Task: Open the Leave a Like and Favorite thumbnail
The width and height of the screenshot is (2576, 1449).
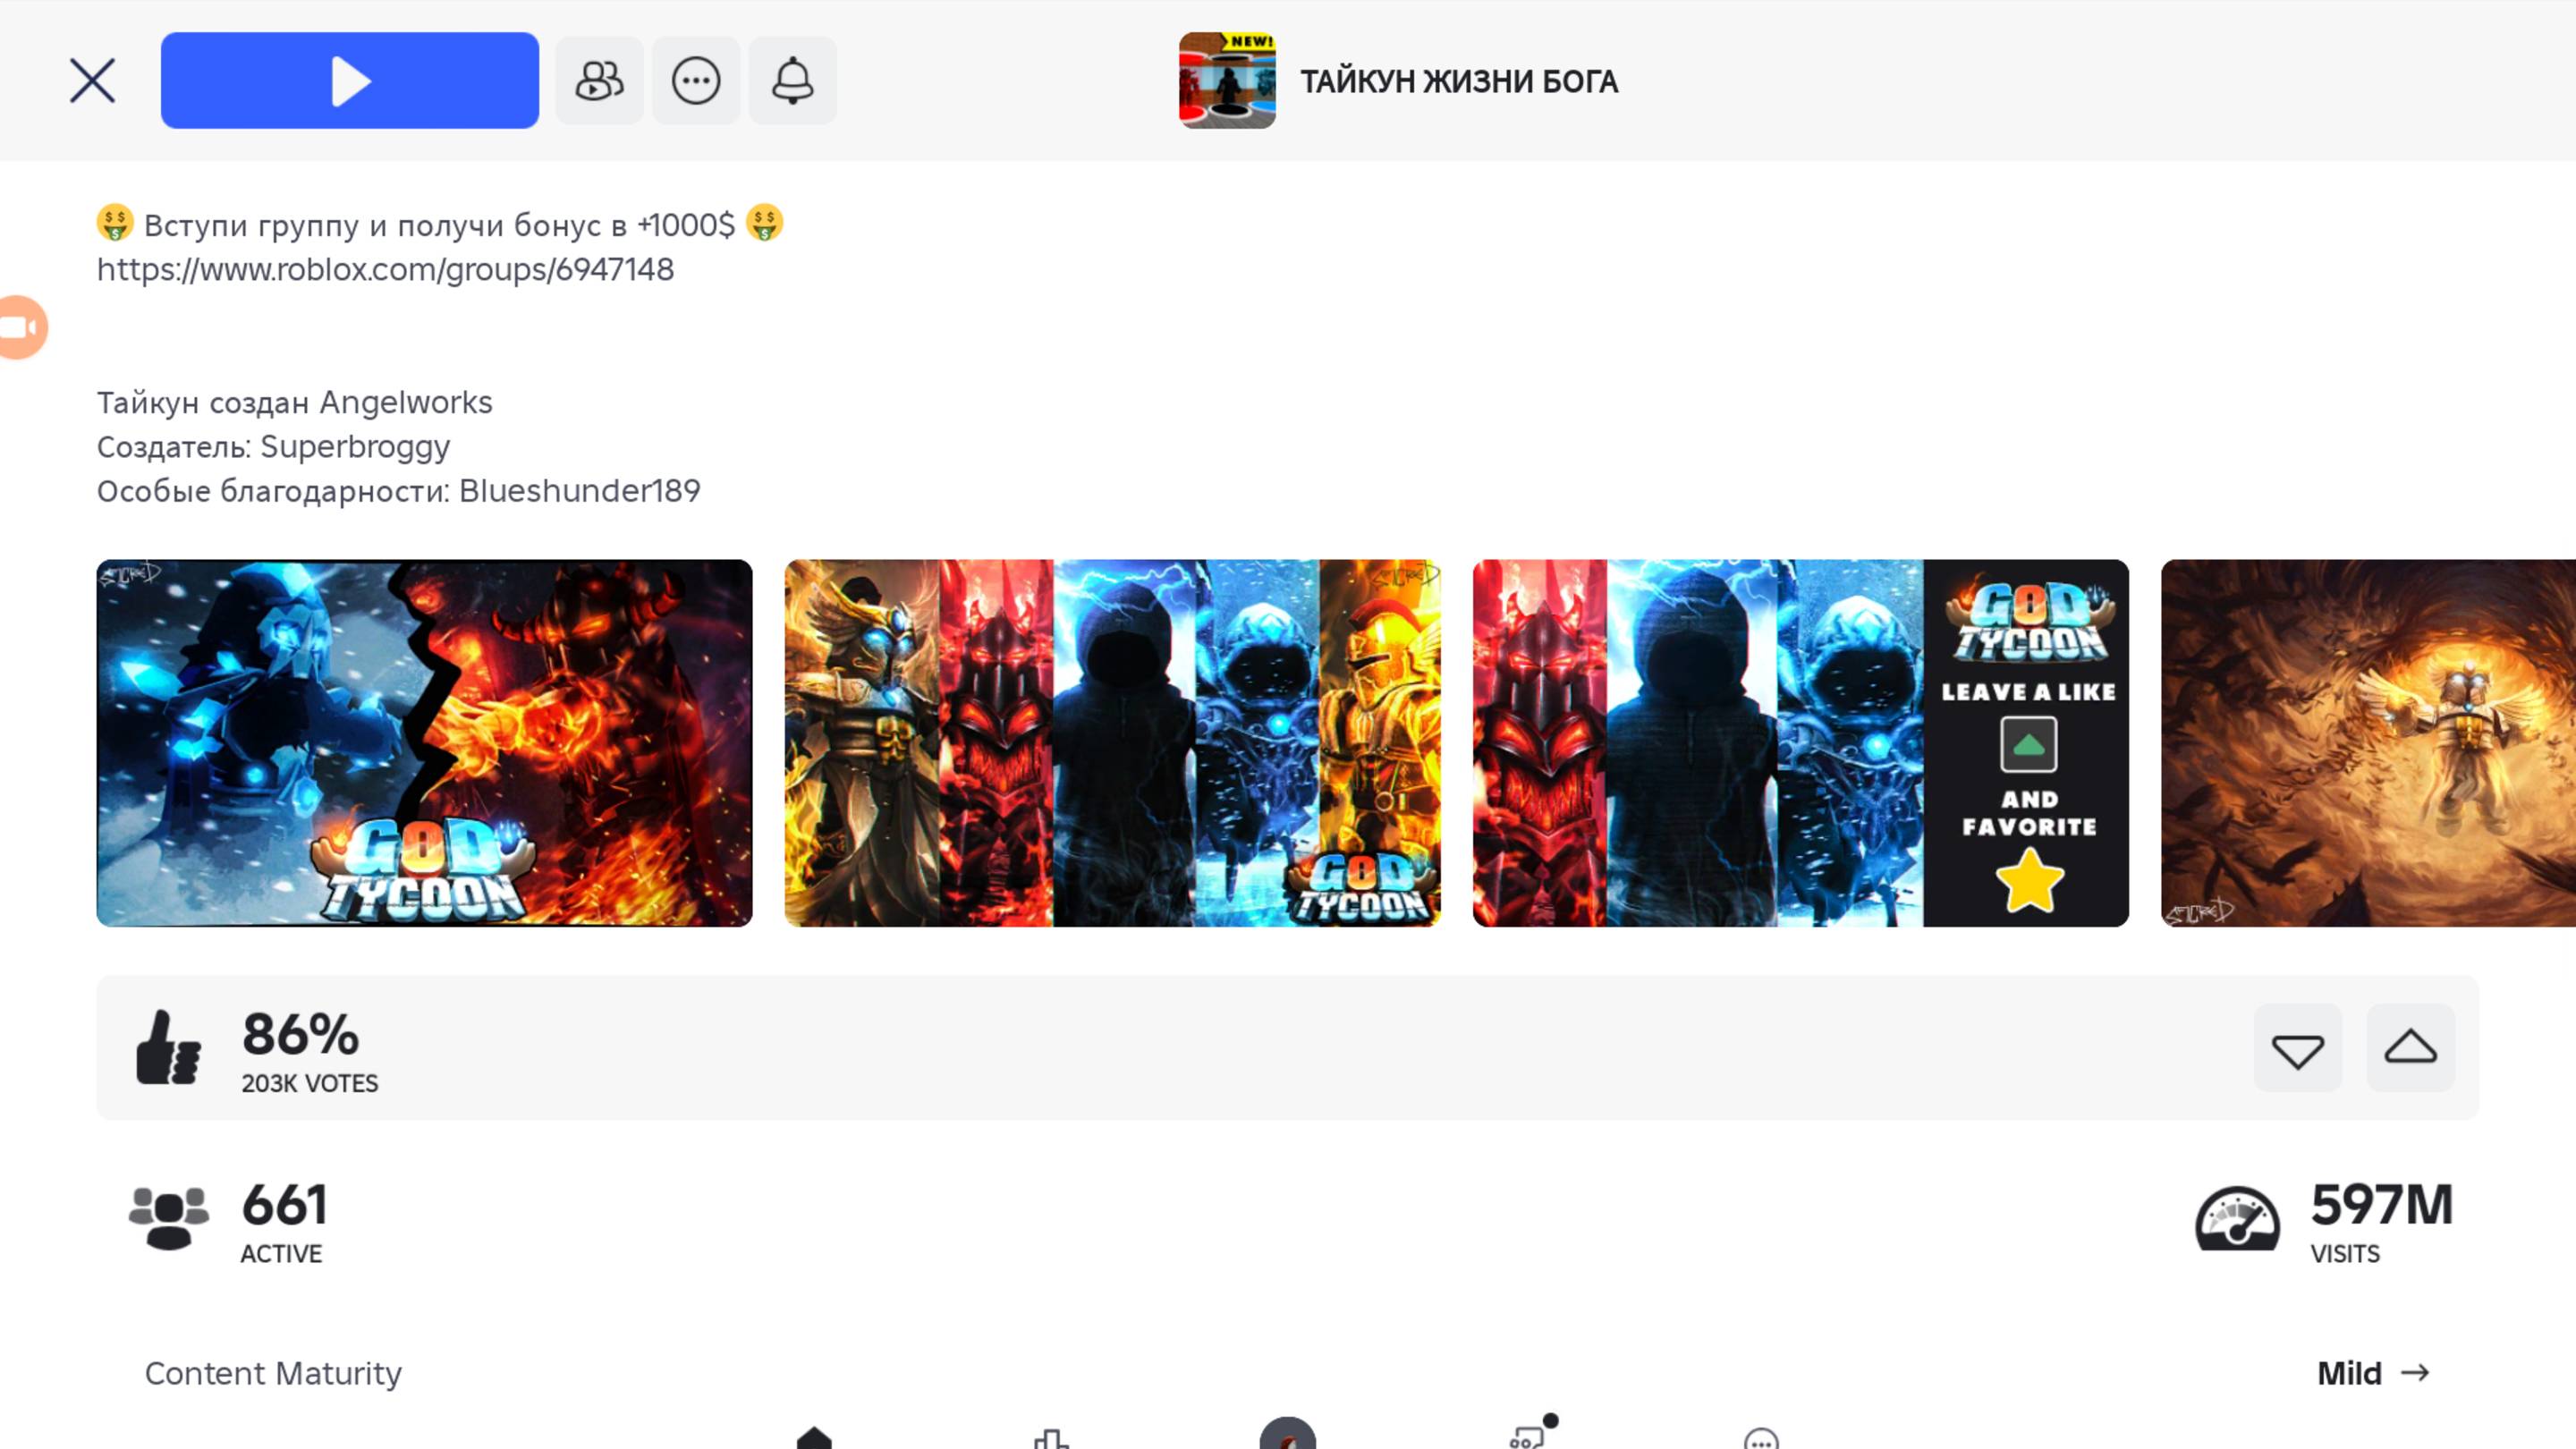Action: [x=1800, y=743]
